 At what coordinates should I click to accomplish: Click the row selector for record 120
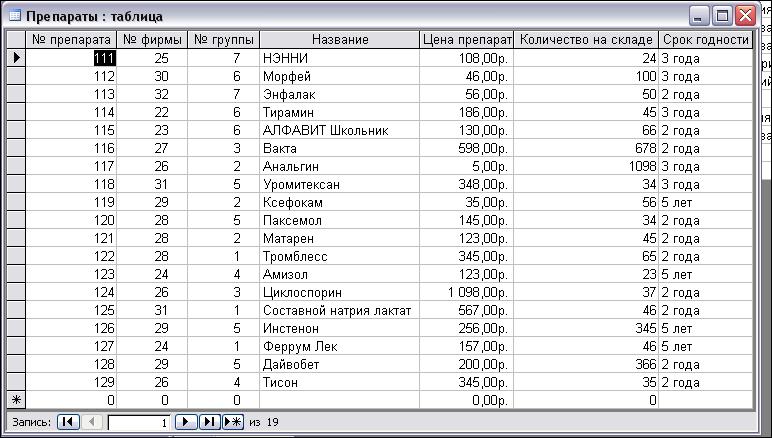16,220
